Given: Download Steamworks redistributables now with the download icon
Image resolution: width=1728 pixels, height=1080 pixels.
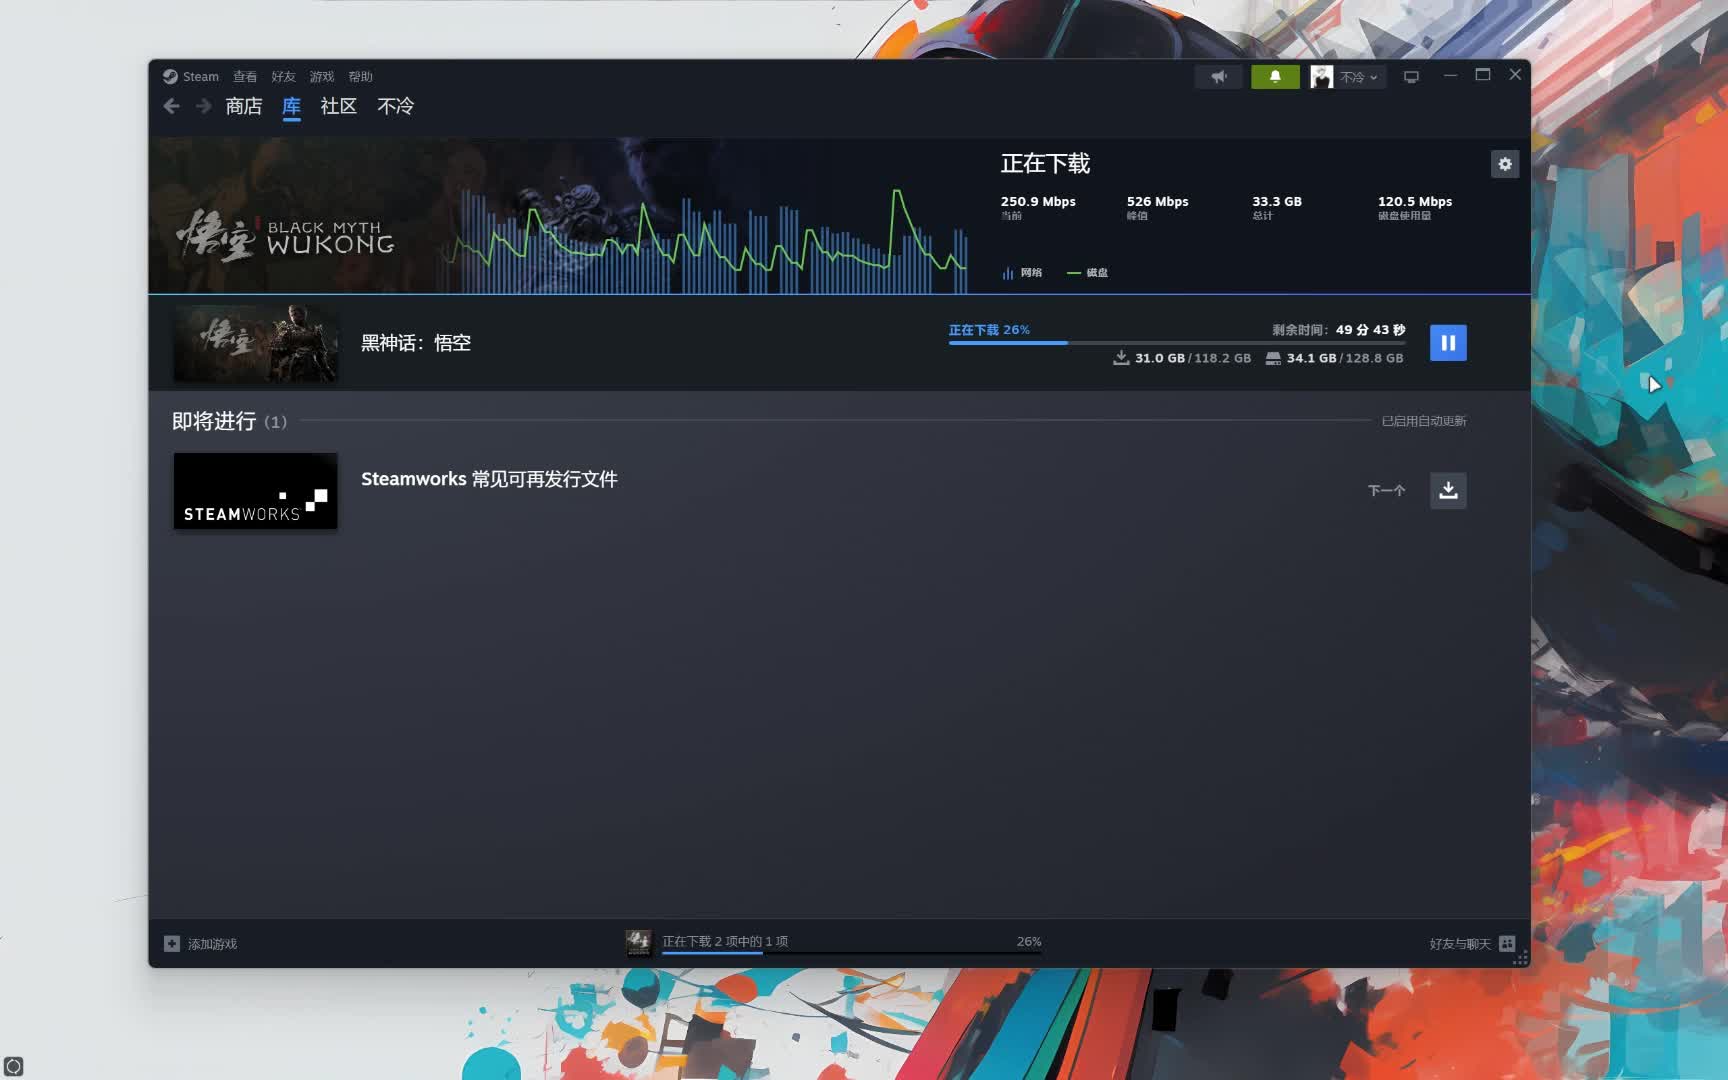Looking at the screenshot, I should click(1447, 490).
